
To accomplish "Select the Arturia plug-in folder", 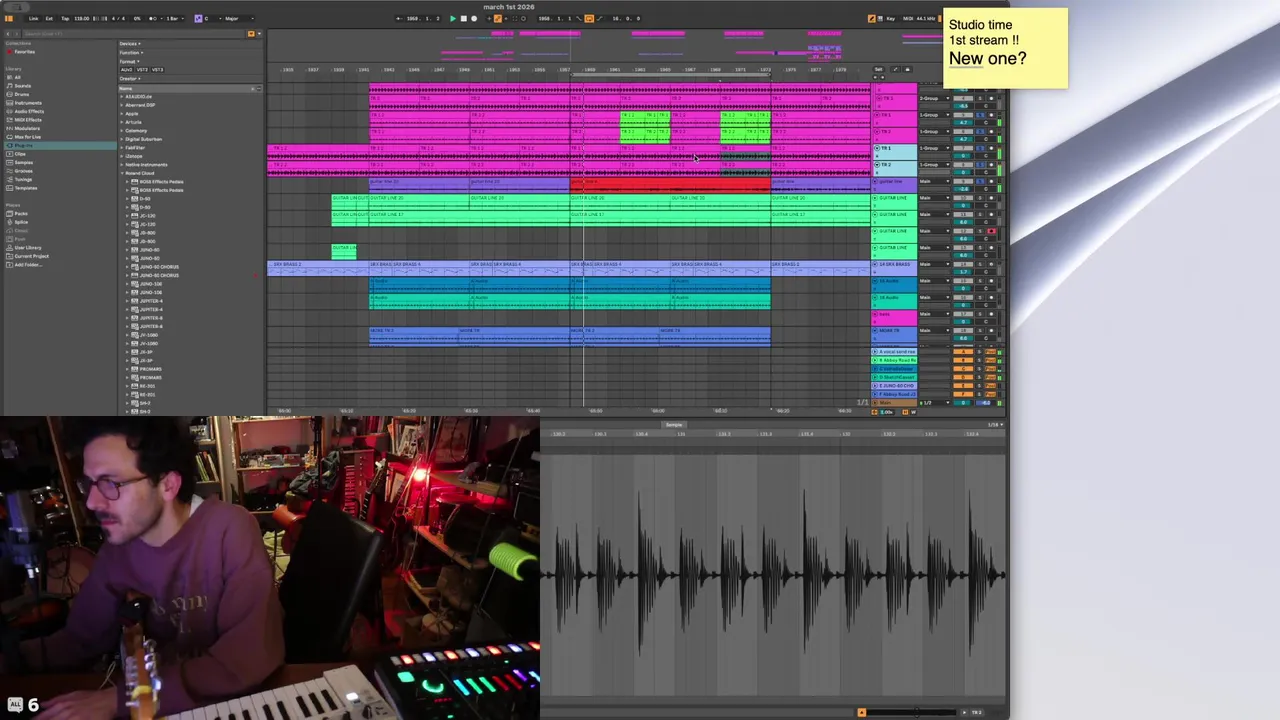I will click(x=133, y=122).
